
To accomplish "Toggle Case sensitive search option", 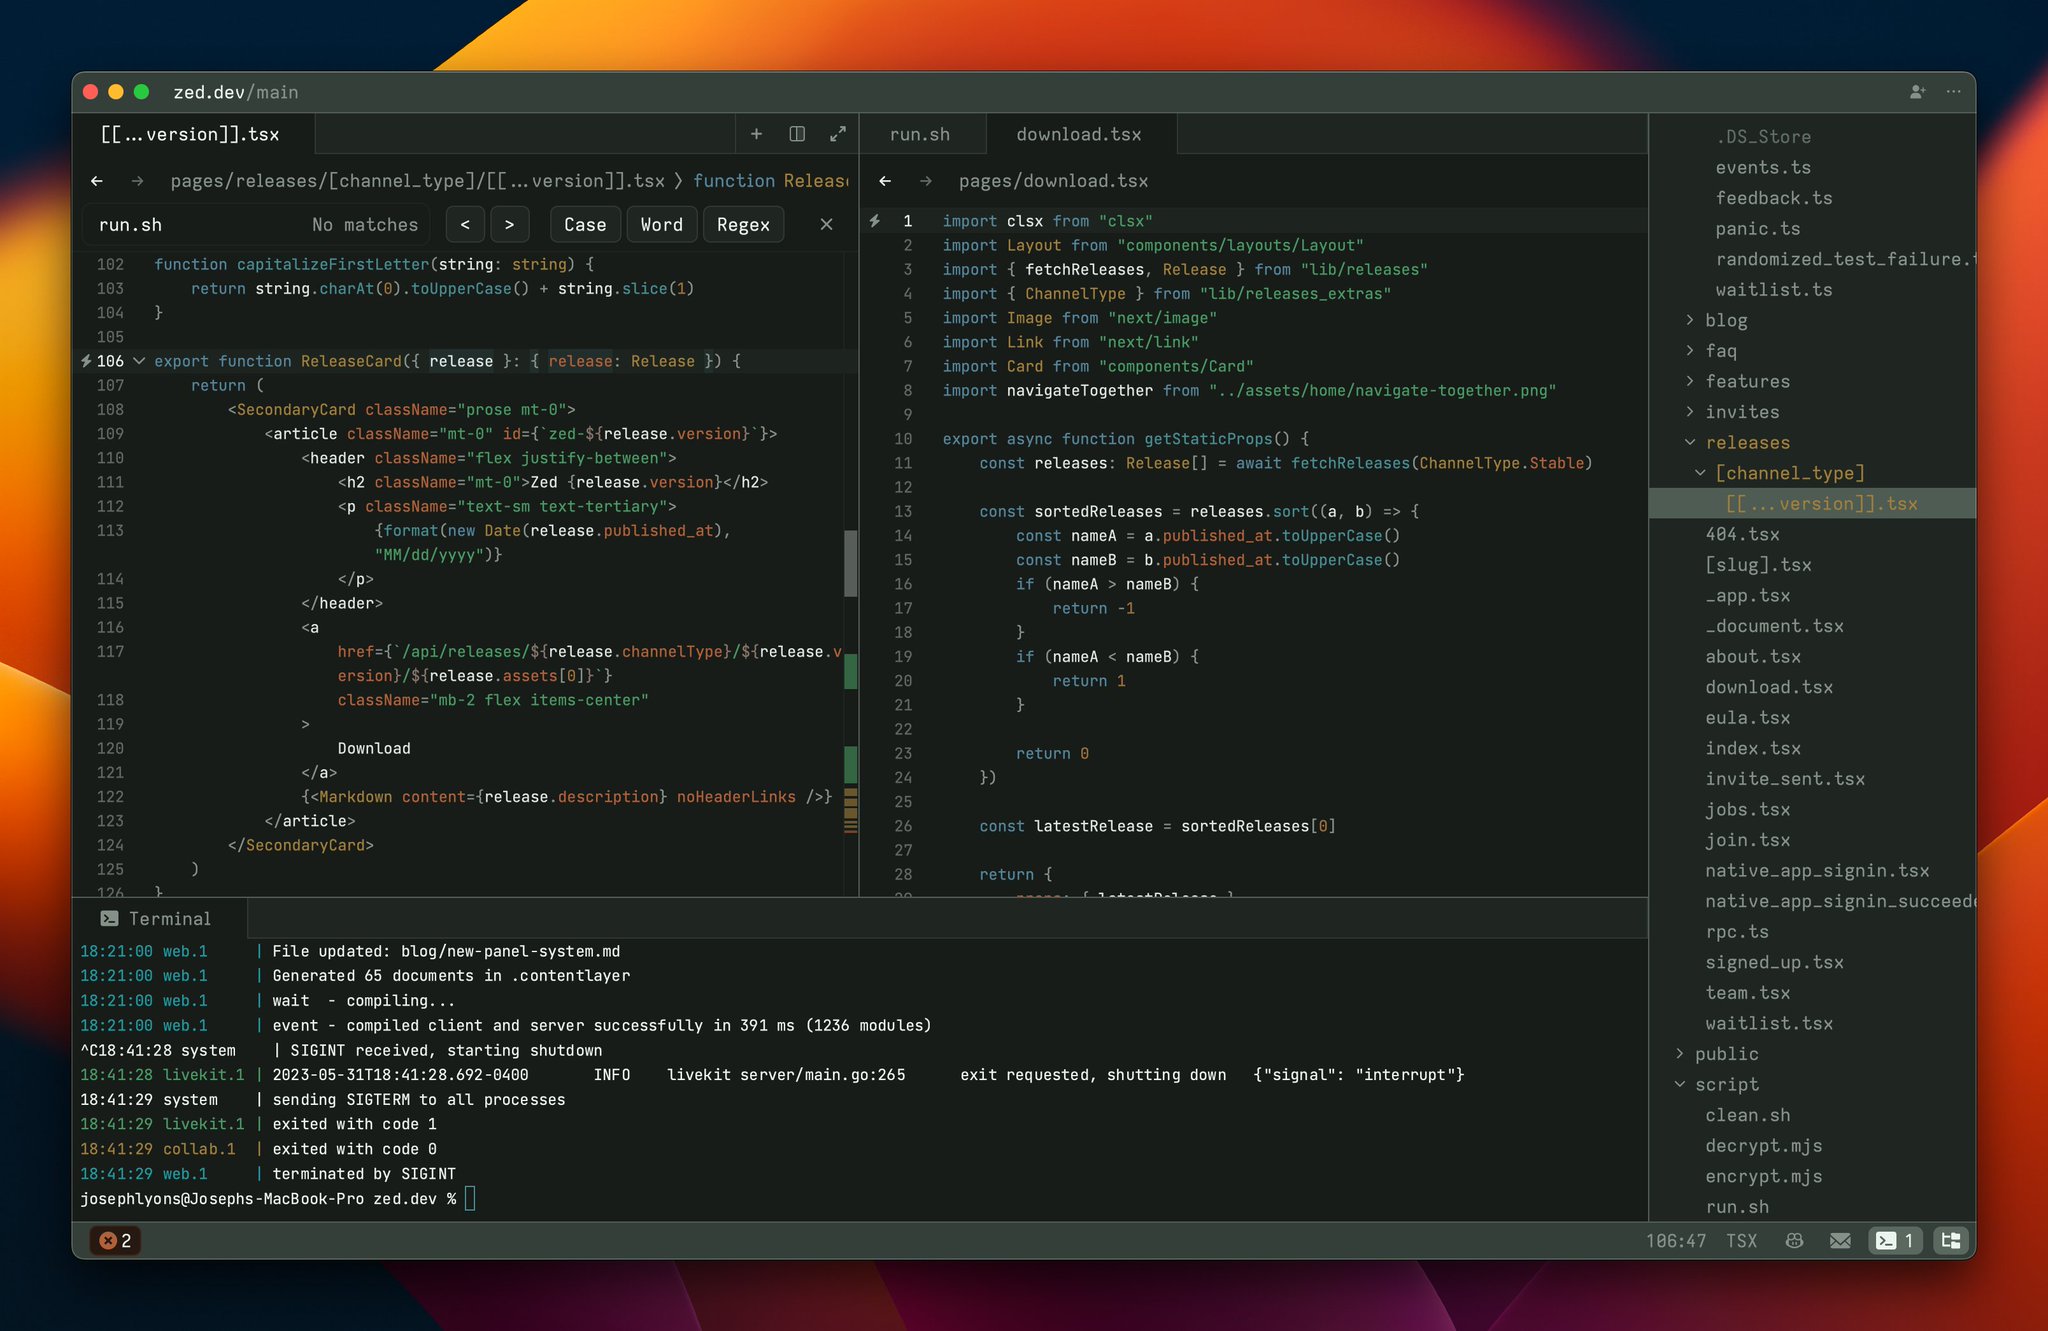I will pyautogui.click(x=585, y=225).
